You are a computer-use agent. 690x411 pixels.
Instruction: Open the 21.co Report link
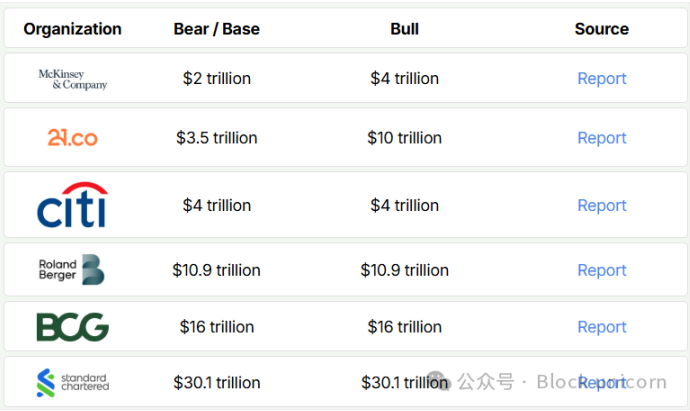(602, 138)
